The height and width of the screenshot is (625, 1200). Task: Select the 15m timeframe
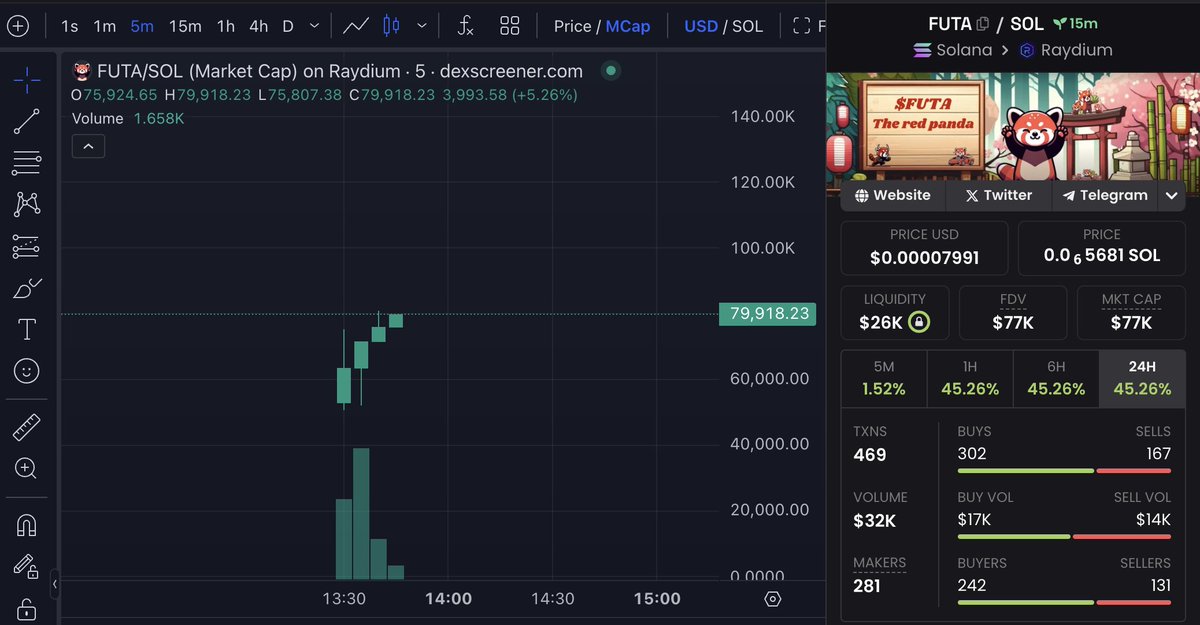pos(185,26)
